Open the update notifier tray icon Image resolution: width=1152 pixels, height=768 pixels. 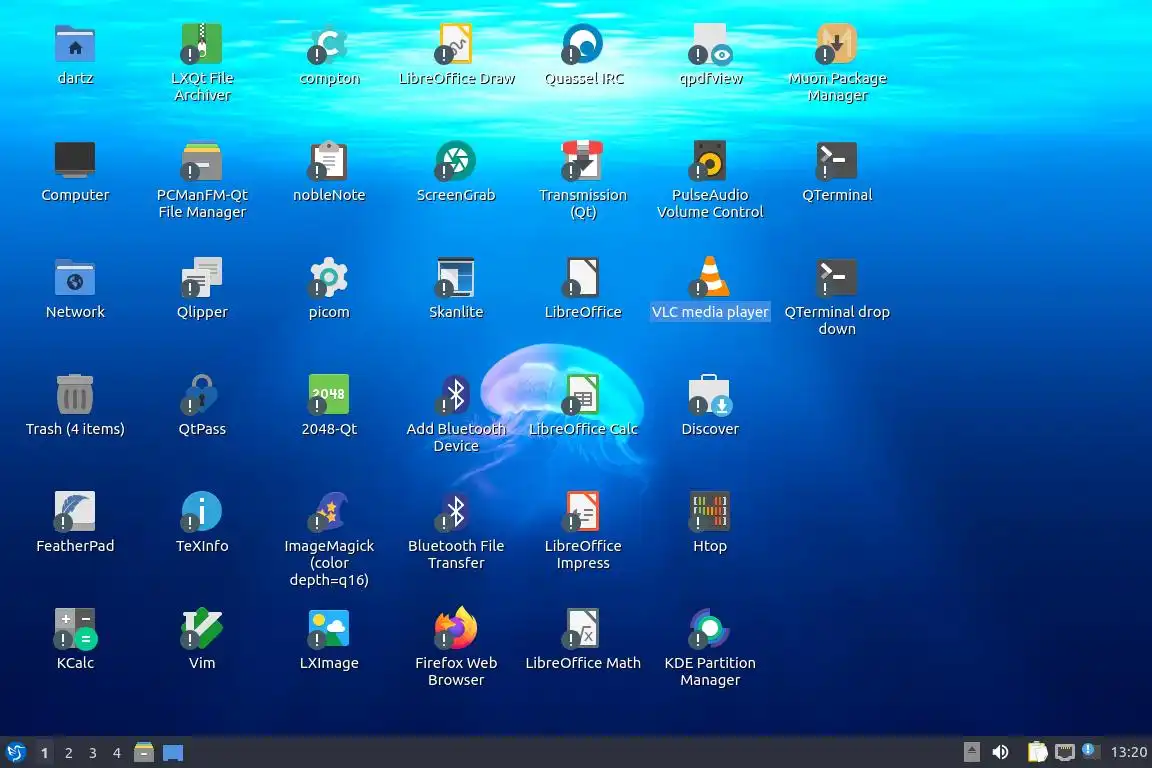[1091, 751]
